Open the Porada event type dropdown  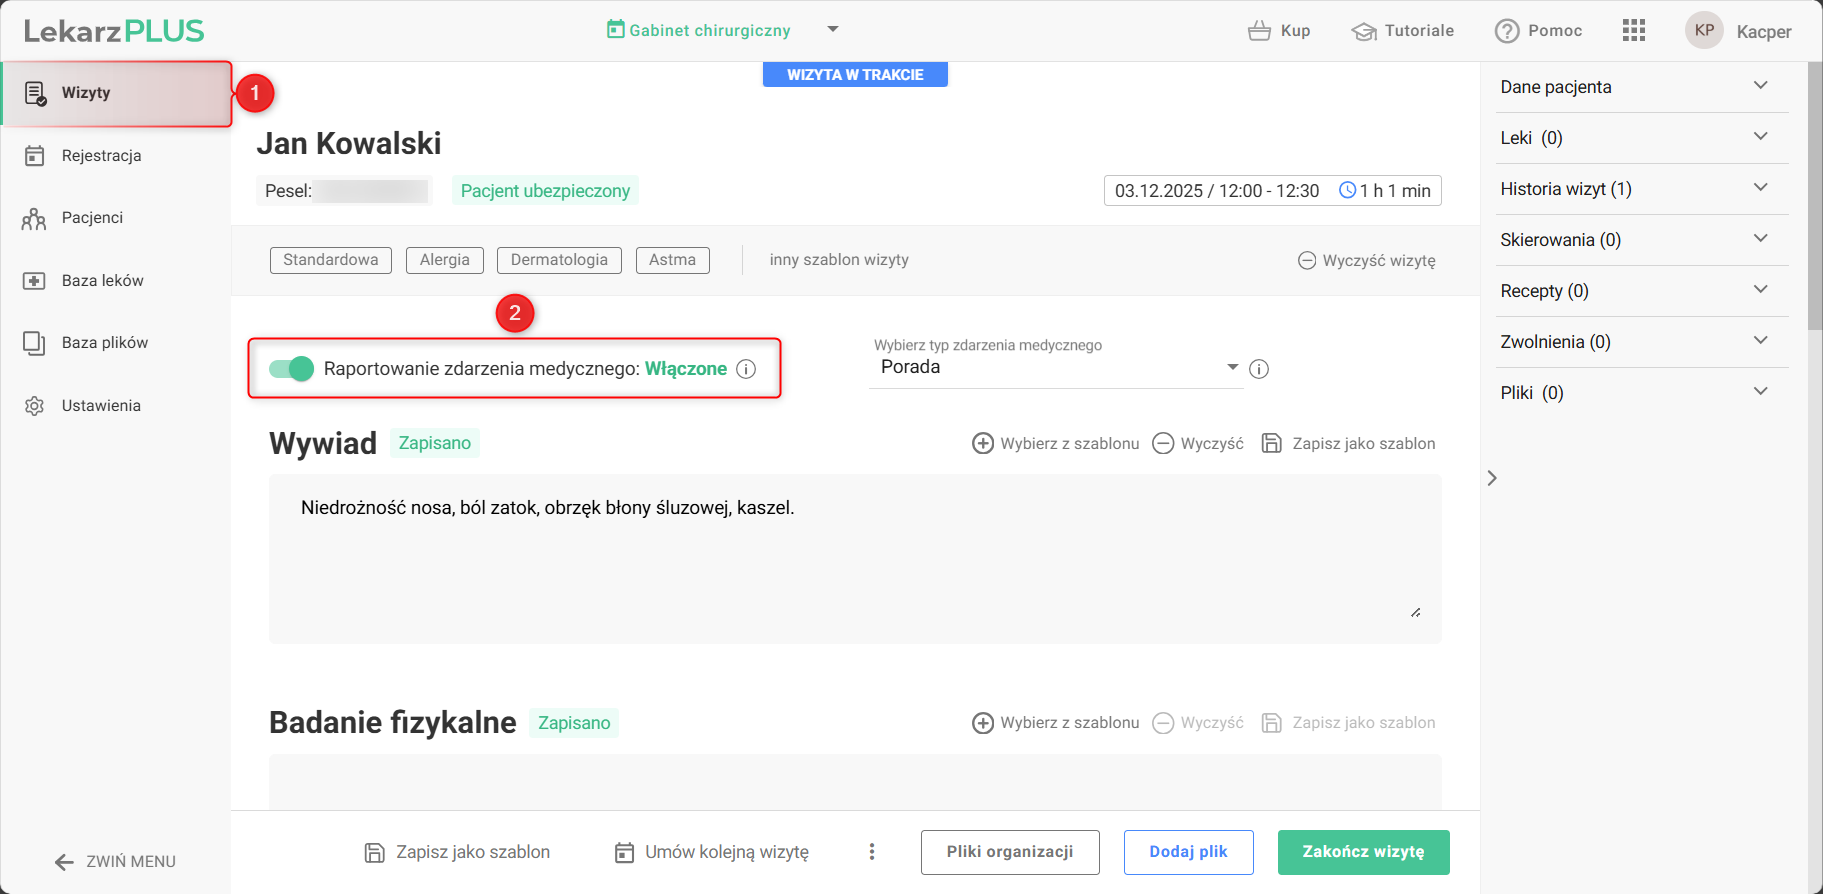click(x=1055, y=367)
